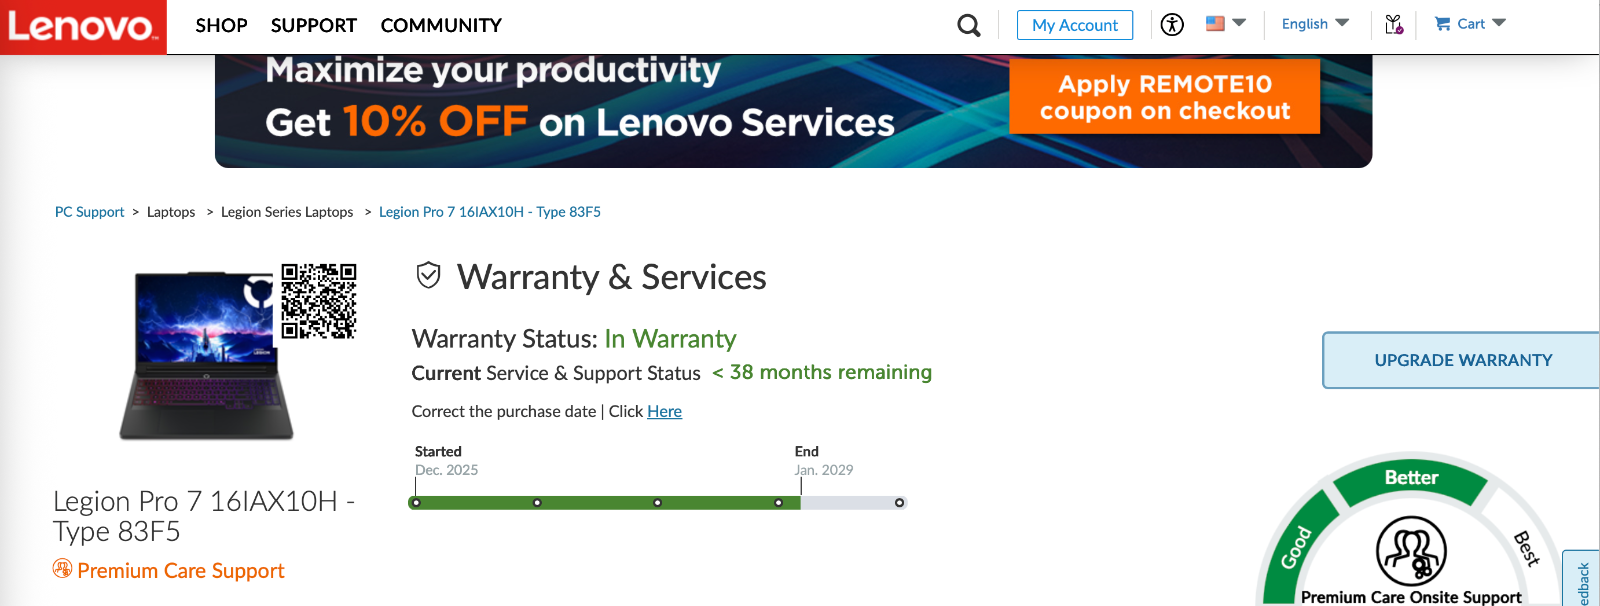
Task: Click the Legion Pro 7 laptop thumbnail
Action: tap(206, 357)
